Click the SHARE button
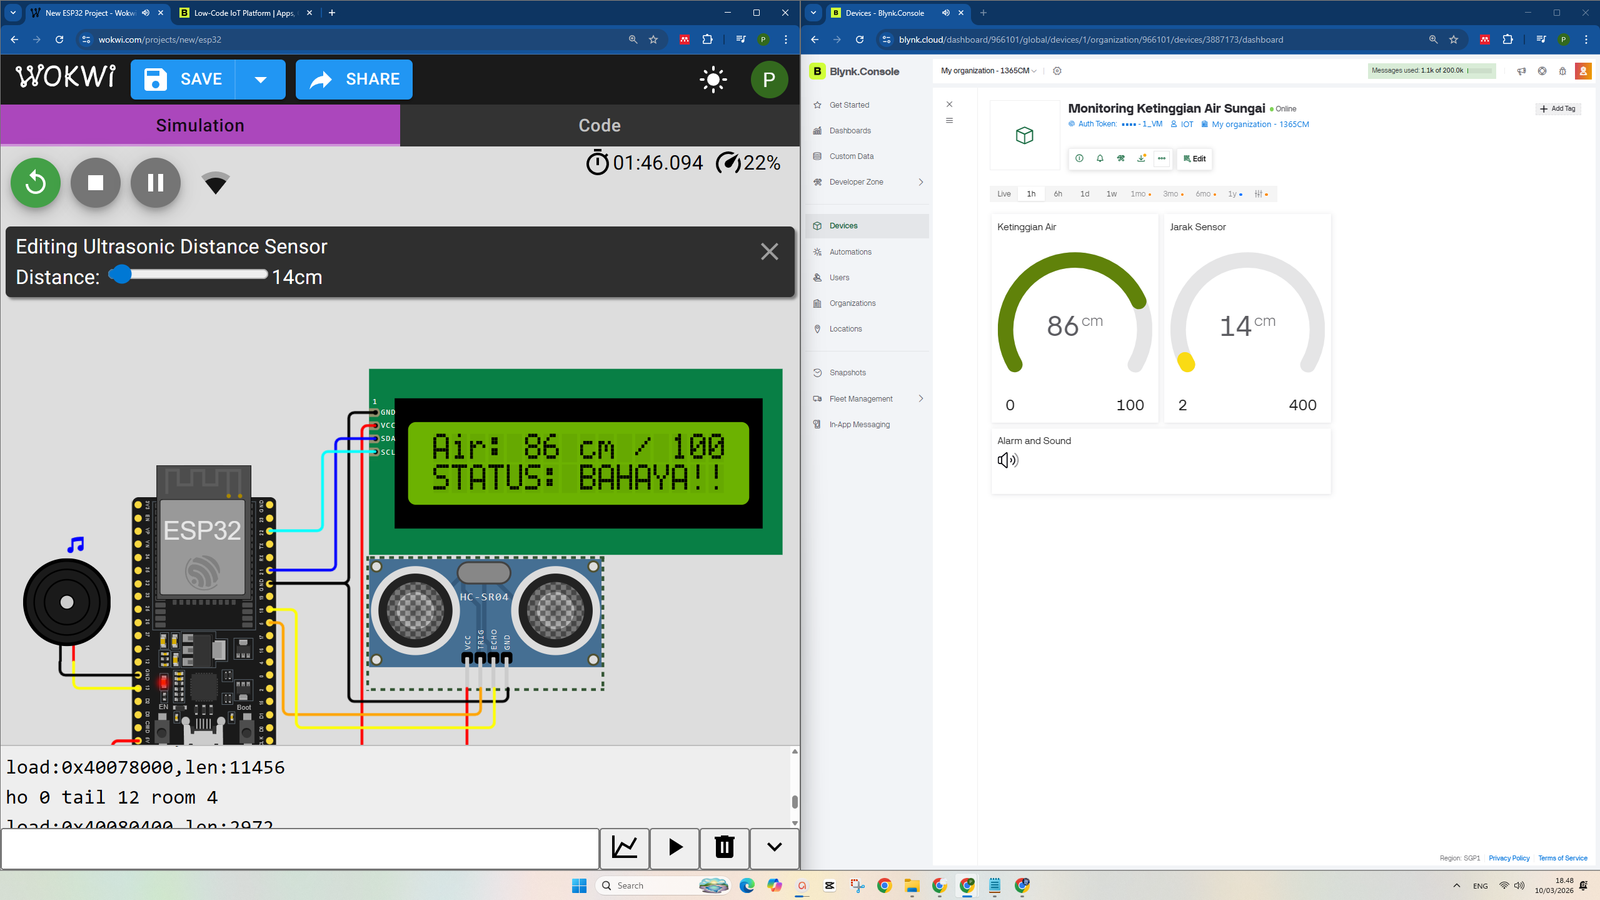The height and width of the screenshot is (900, 1600). [x=354, y=79]
